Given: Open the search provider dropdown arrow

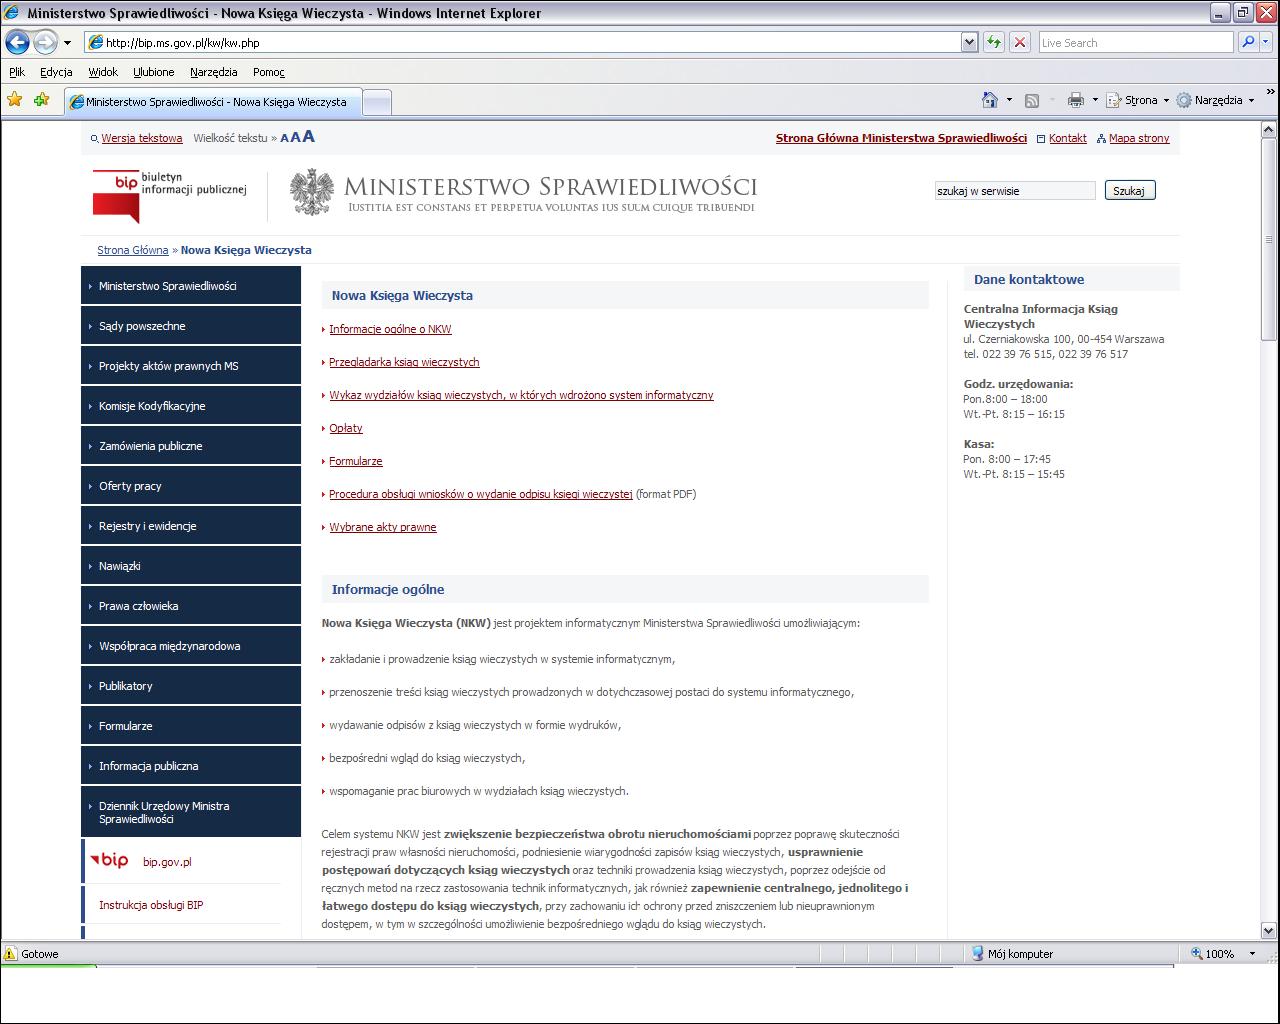Looking at the screenshot, I should (1266, 42).
